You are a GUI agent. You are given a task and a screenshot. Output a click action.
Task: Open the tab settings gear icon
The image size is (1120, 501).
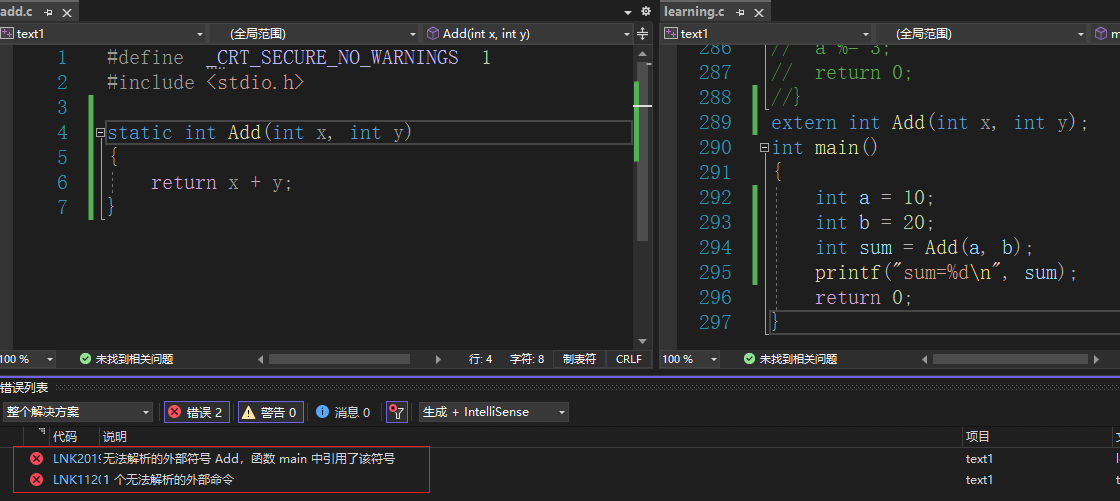coord(646,11)
